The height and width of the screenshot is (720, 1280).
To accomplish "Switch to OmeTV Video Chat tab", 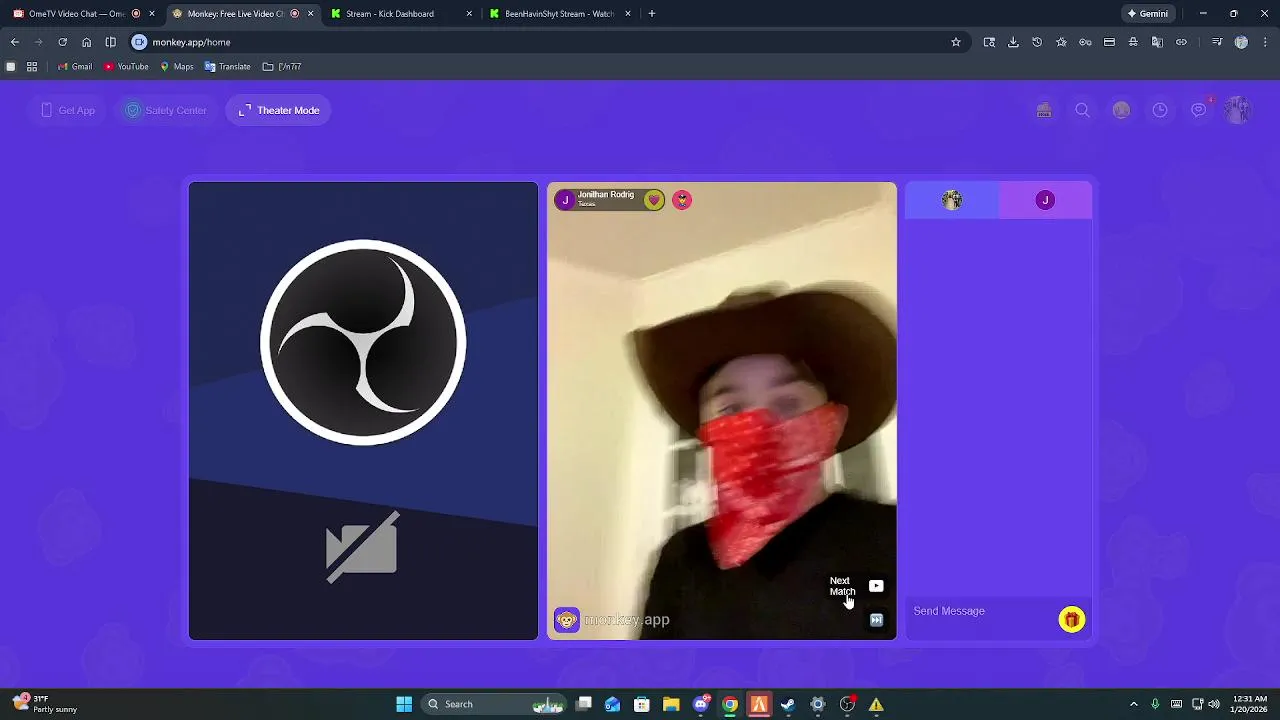I will (x=80, y=14).
